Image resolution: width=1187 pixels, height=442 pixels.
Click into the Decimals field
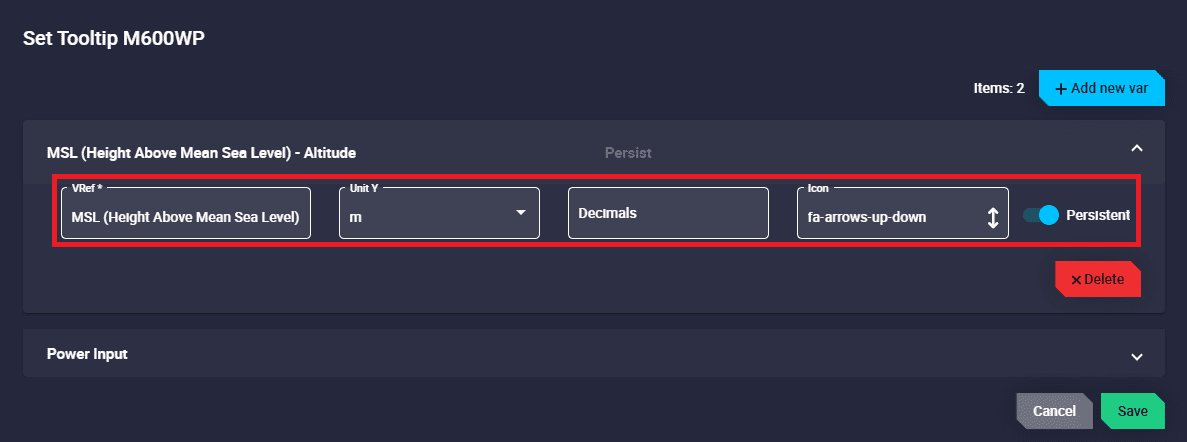(668, 213)
